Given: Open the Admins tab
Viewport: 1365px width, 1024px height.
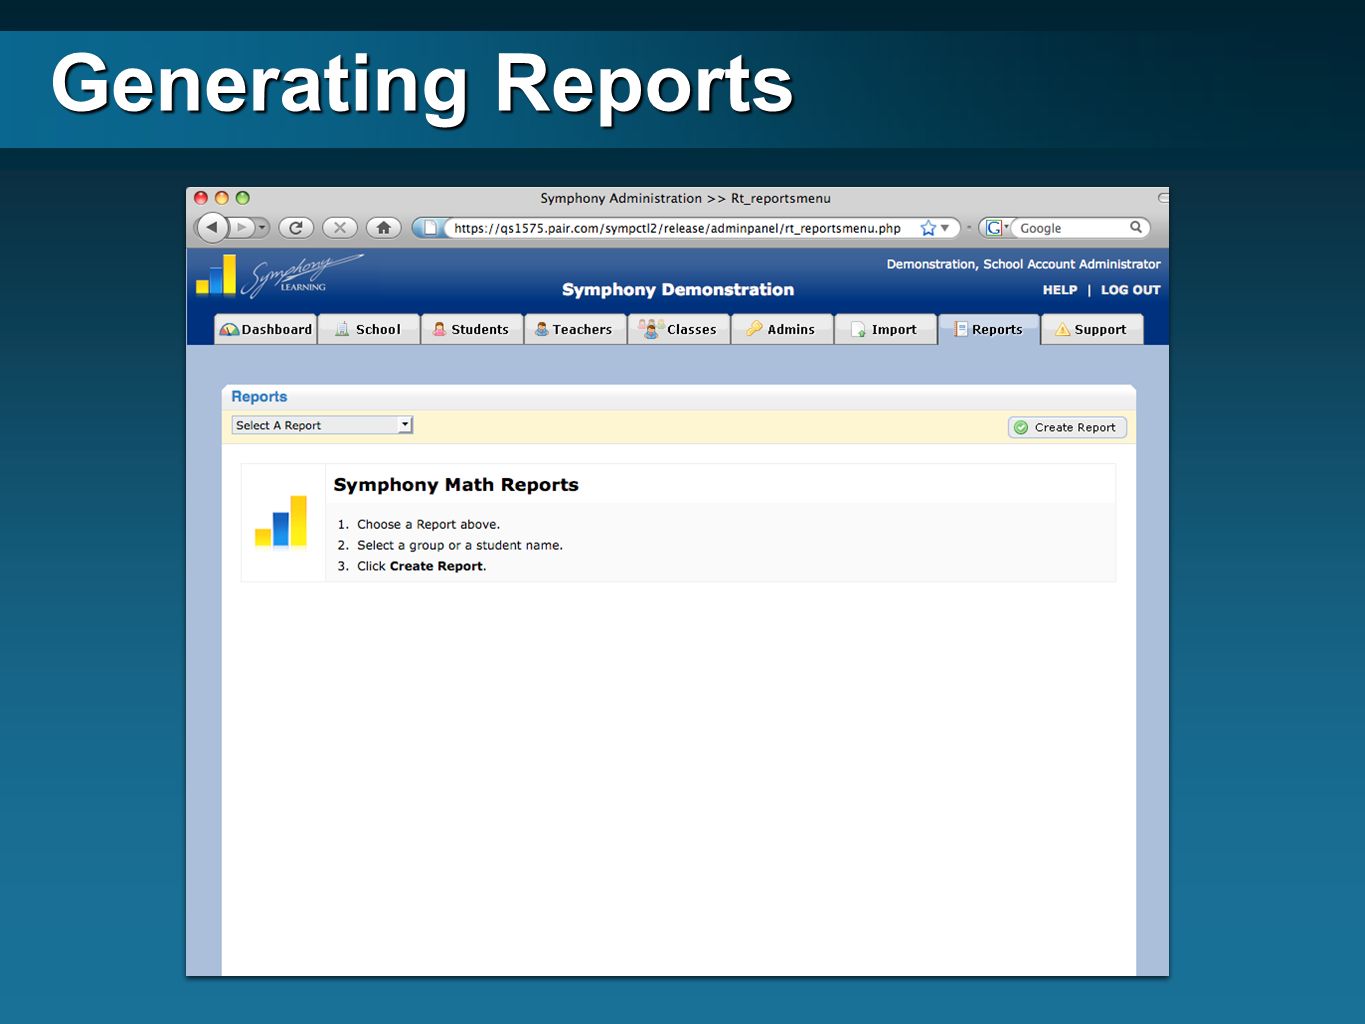Looking at the screenshot, I should 783,329.
